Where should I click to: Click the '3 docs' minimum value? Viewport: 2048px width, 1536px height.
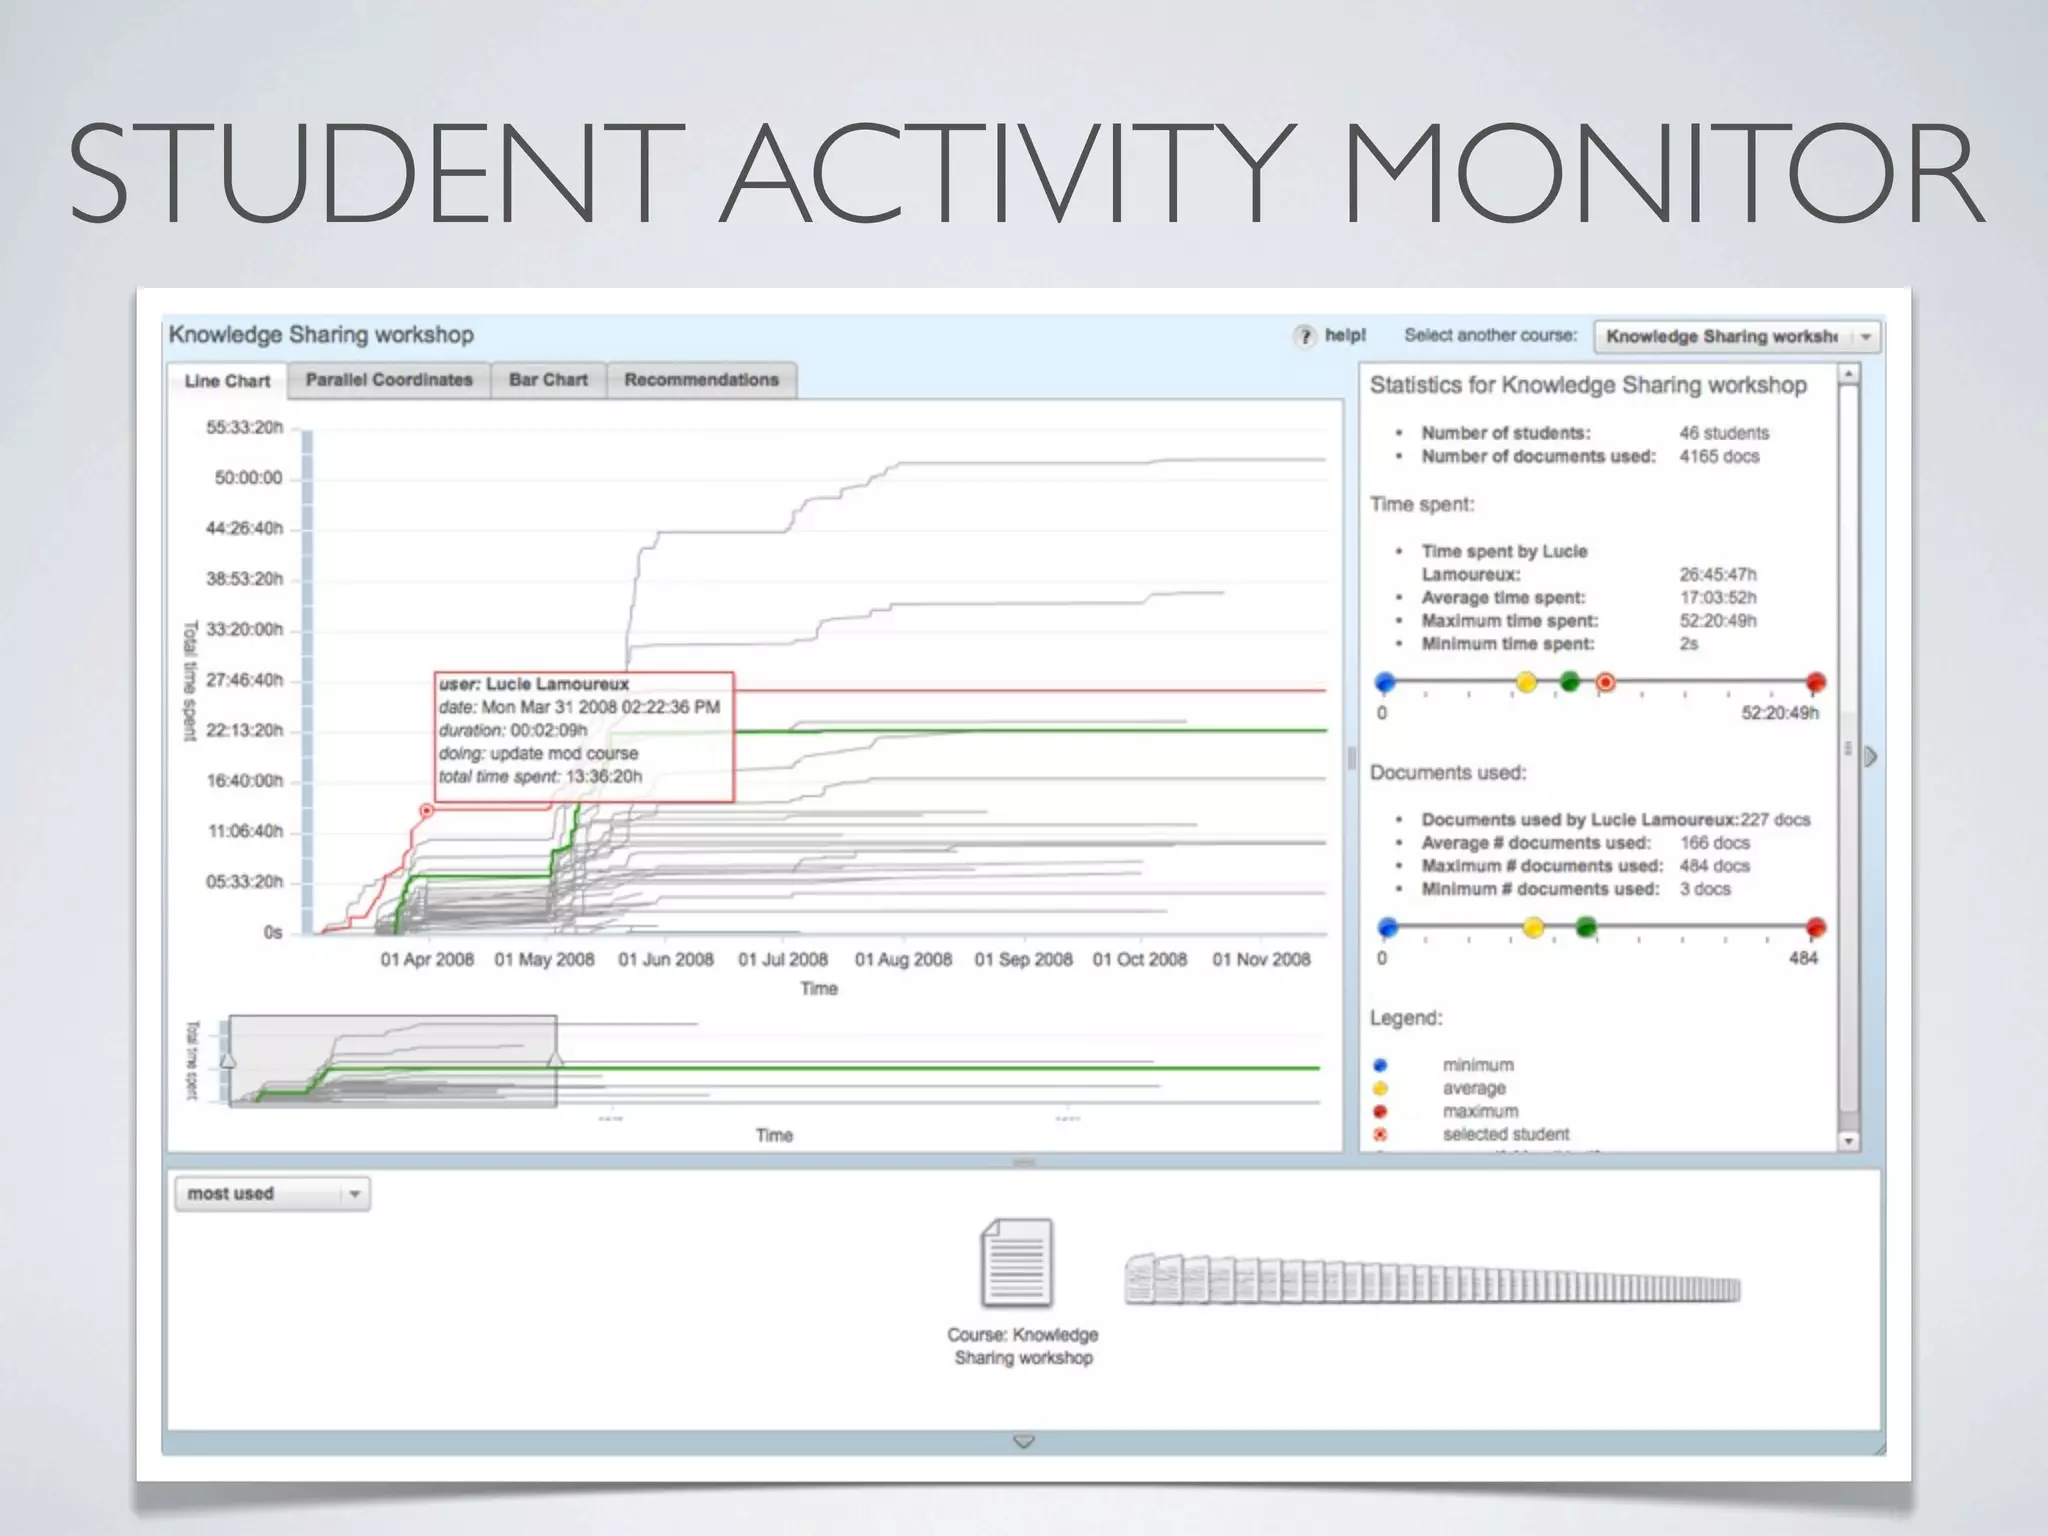pyautogui.click(x=1704, y=889)
